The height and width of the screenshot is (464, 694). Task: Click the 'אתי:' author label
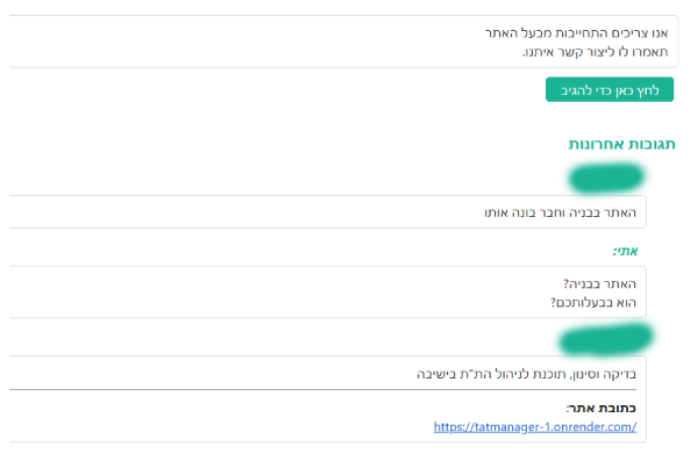point(626,250)
